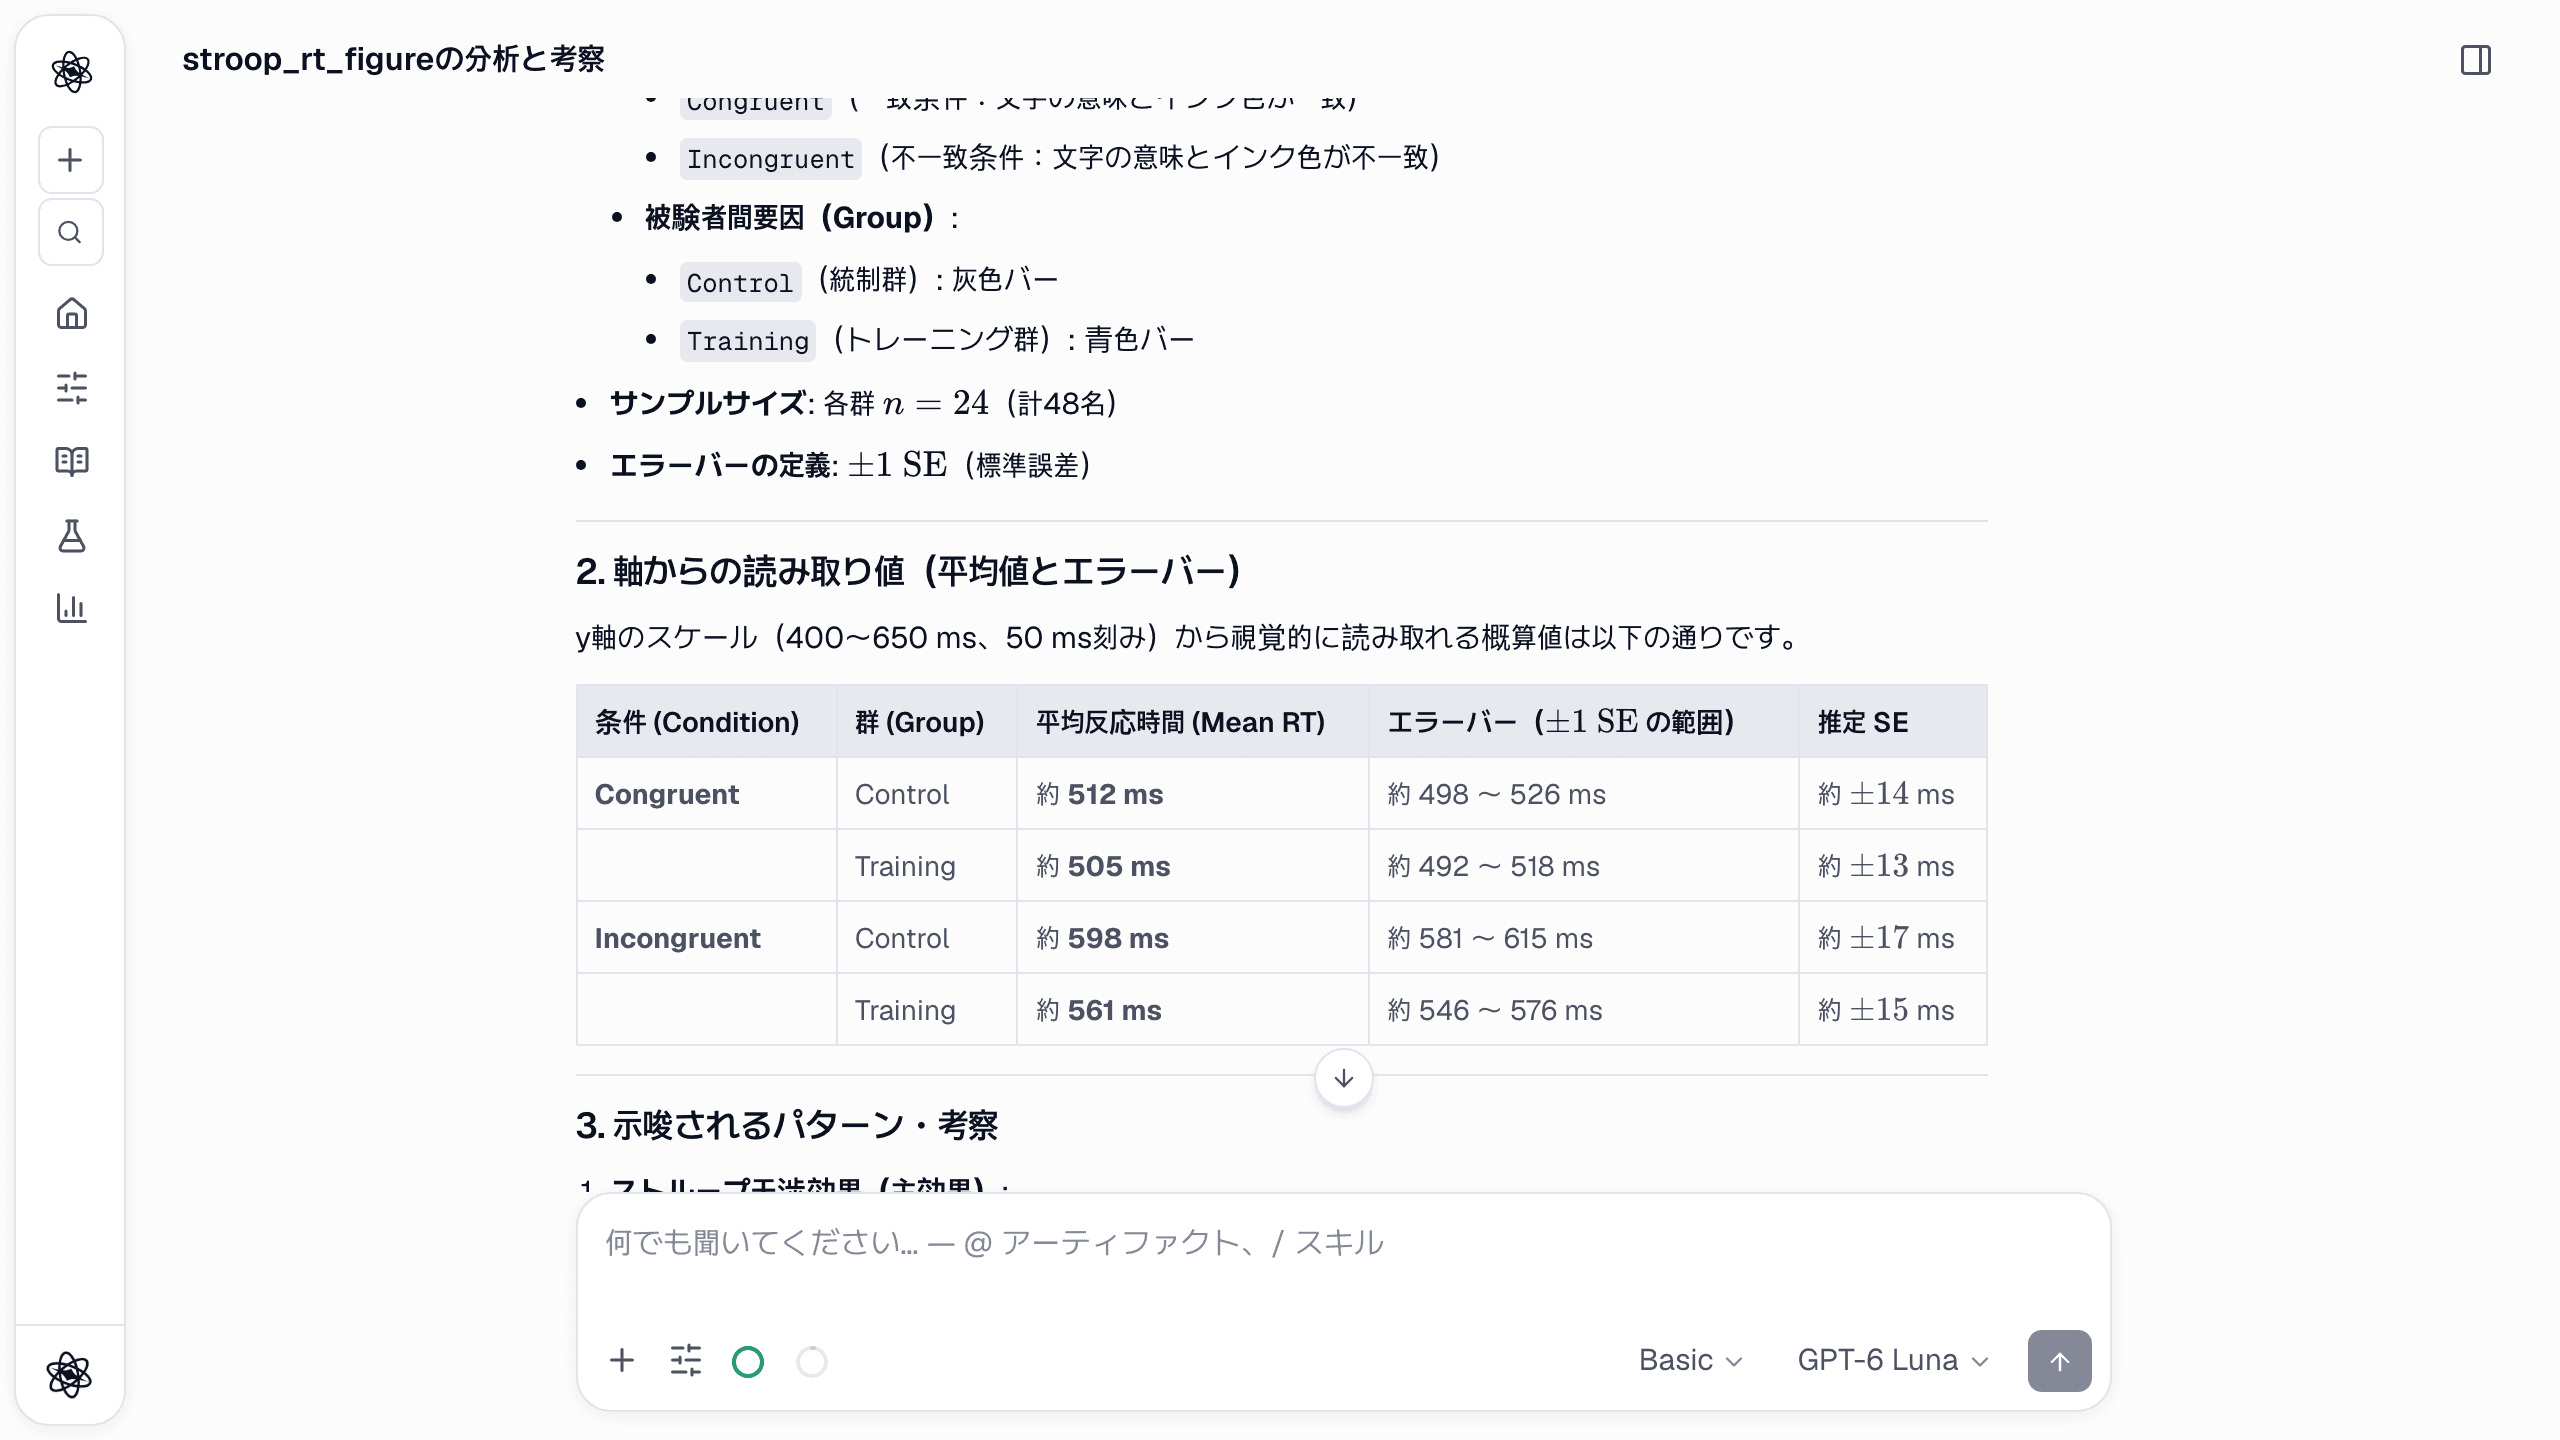Click the conversation title stroop_rt_figureの分析と考察
The height and width of the screenshot is (1440, 2560).
coord(393,59)
